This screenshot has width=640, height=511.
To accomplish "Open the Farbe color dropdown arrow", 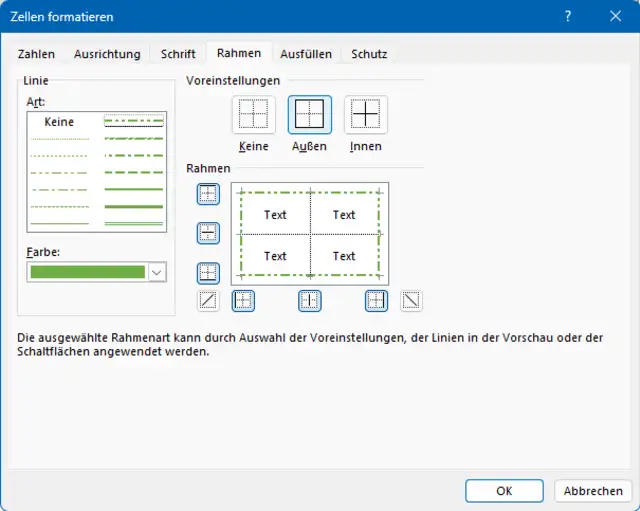I will click(x=157, y=272).
